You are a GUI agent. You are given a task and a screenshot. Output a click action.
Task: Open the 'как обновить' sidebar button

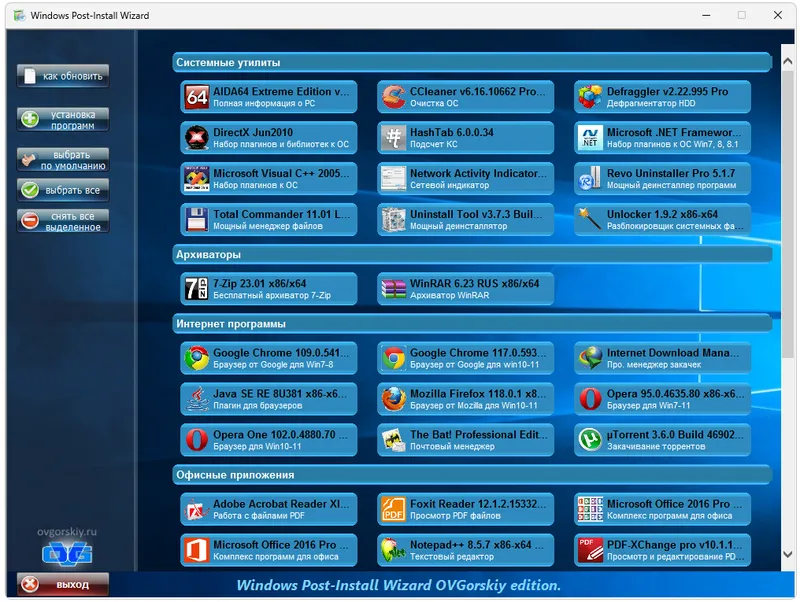(x=63, y=76)
